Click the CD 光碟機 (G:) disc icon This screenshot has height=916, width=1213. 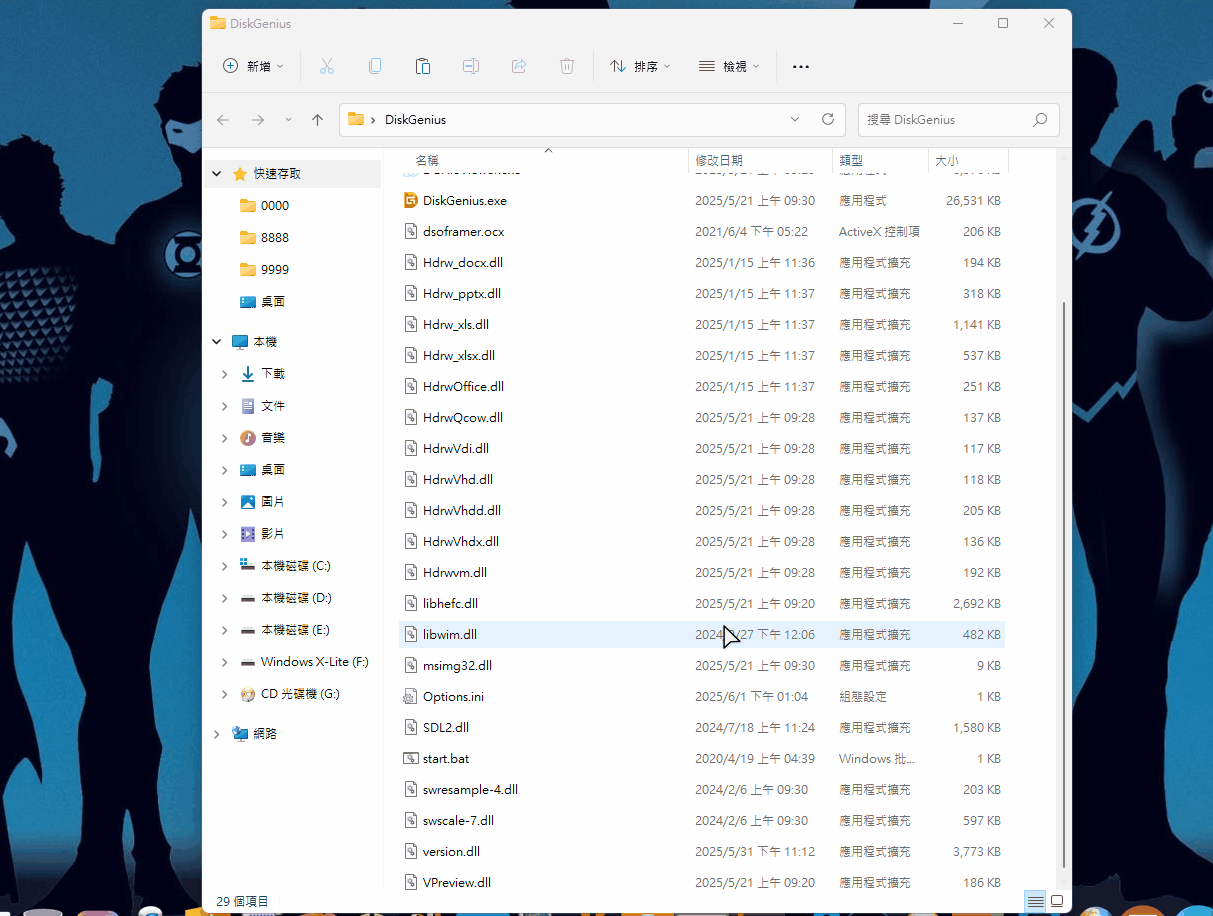248,694
